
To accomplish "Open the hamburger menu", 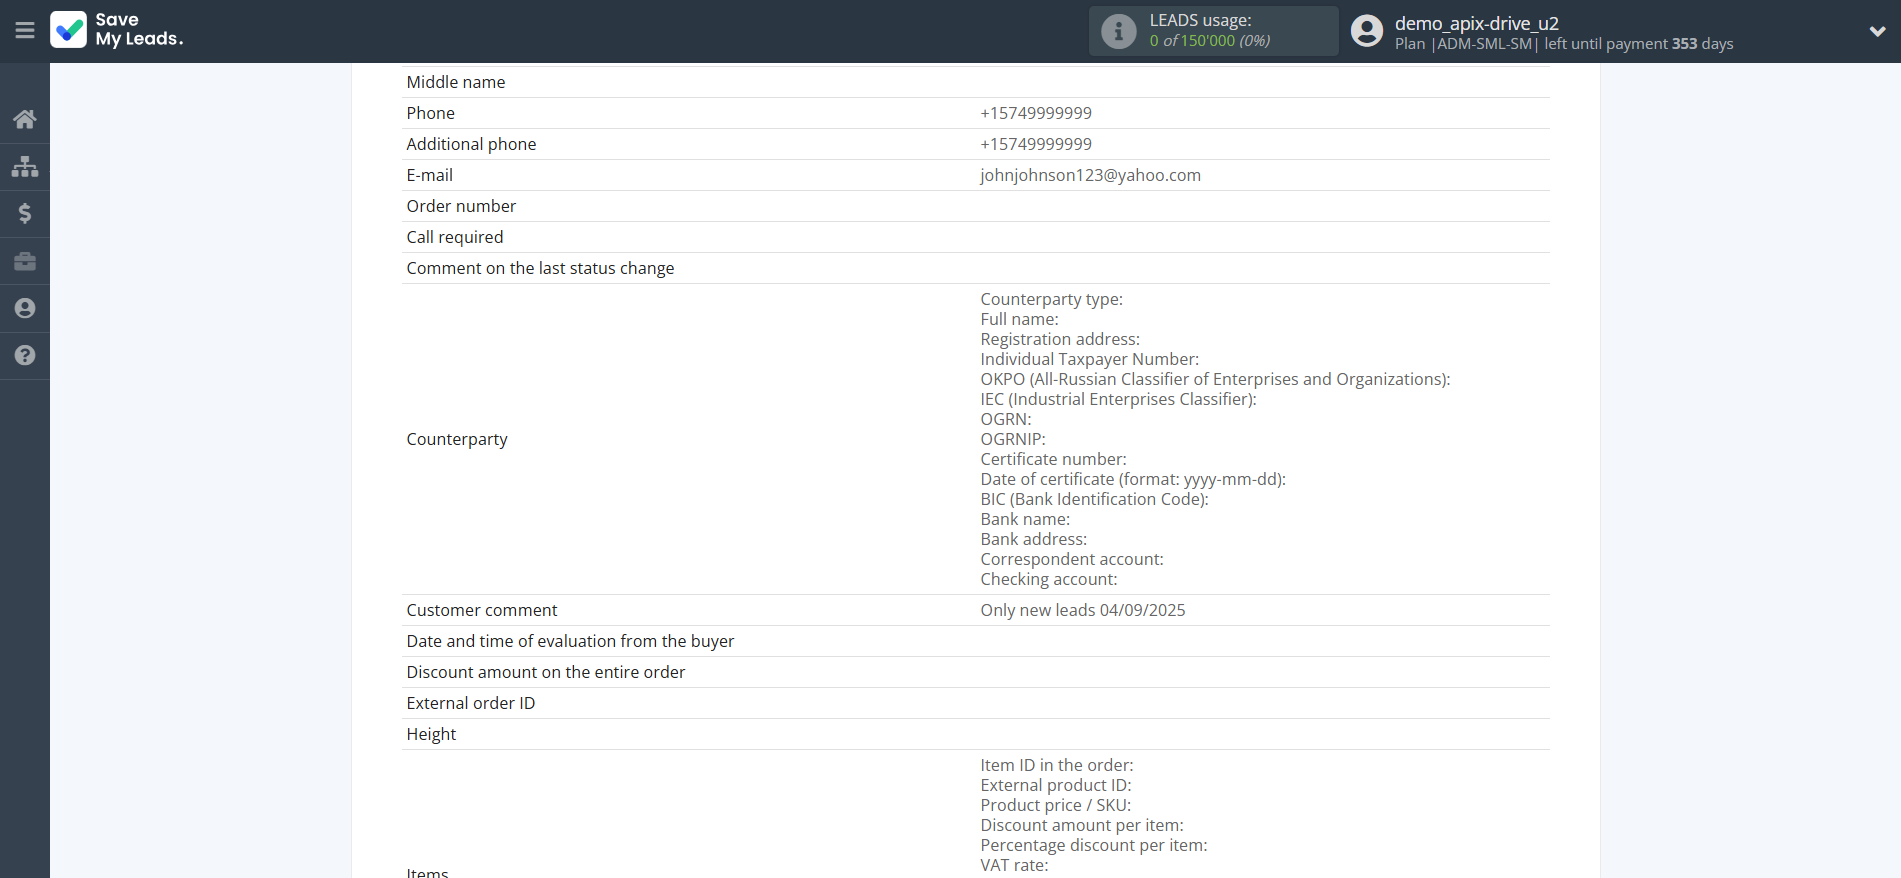I will point(25,30).
